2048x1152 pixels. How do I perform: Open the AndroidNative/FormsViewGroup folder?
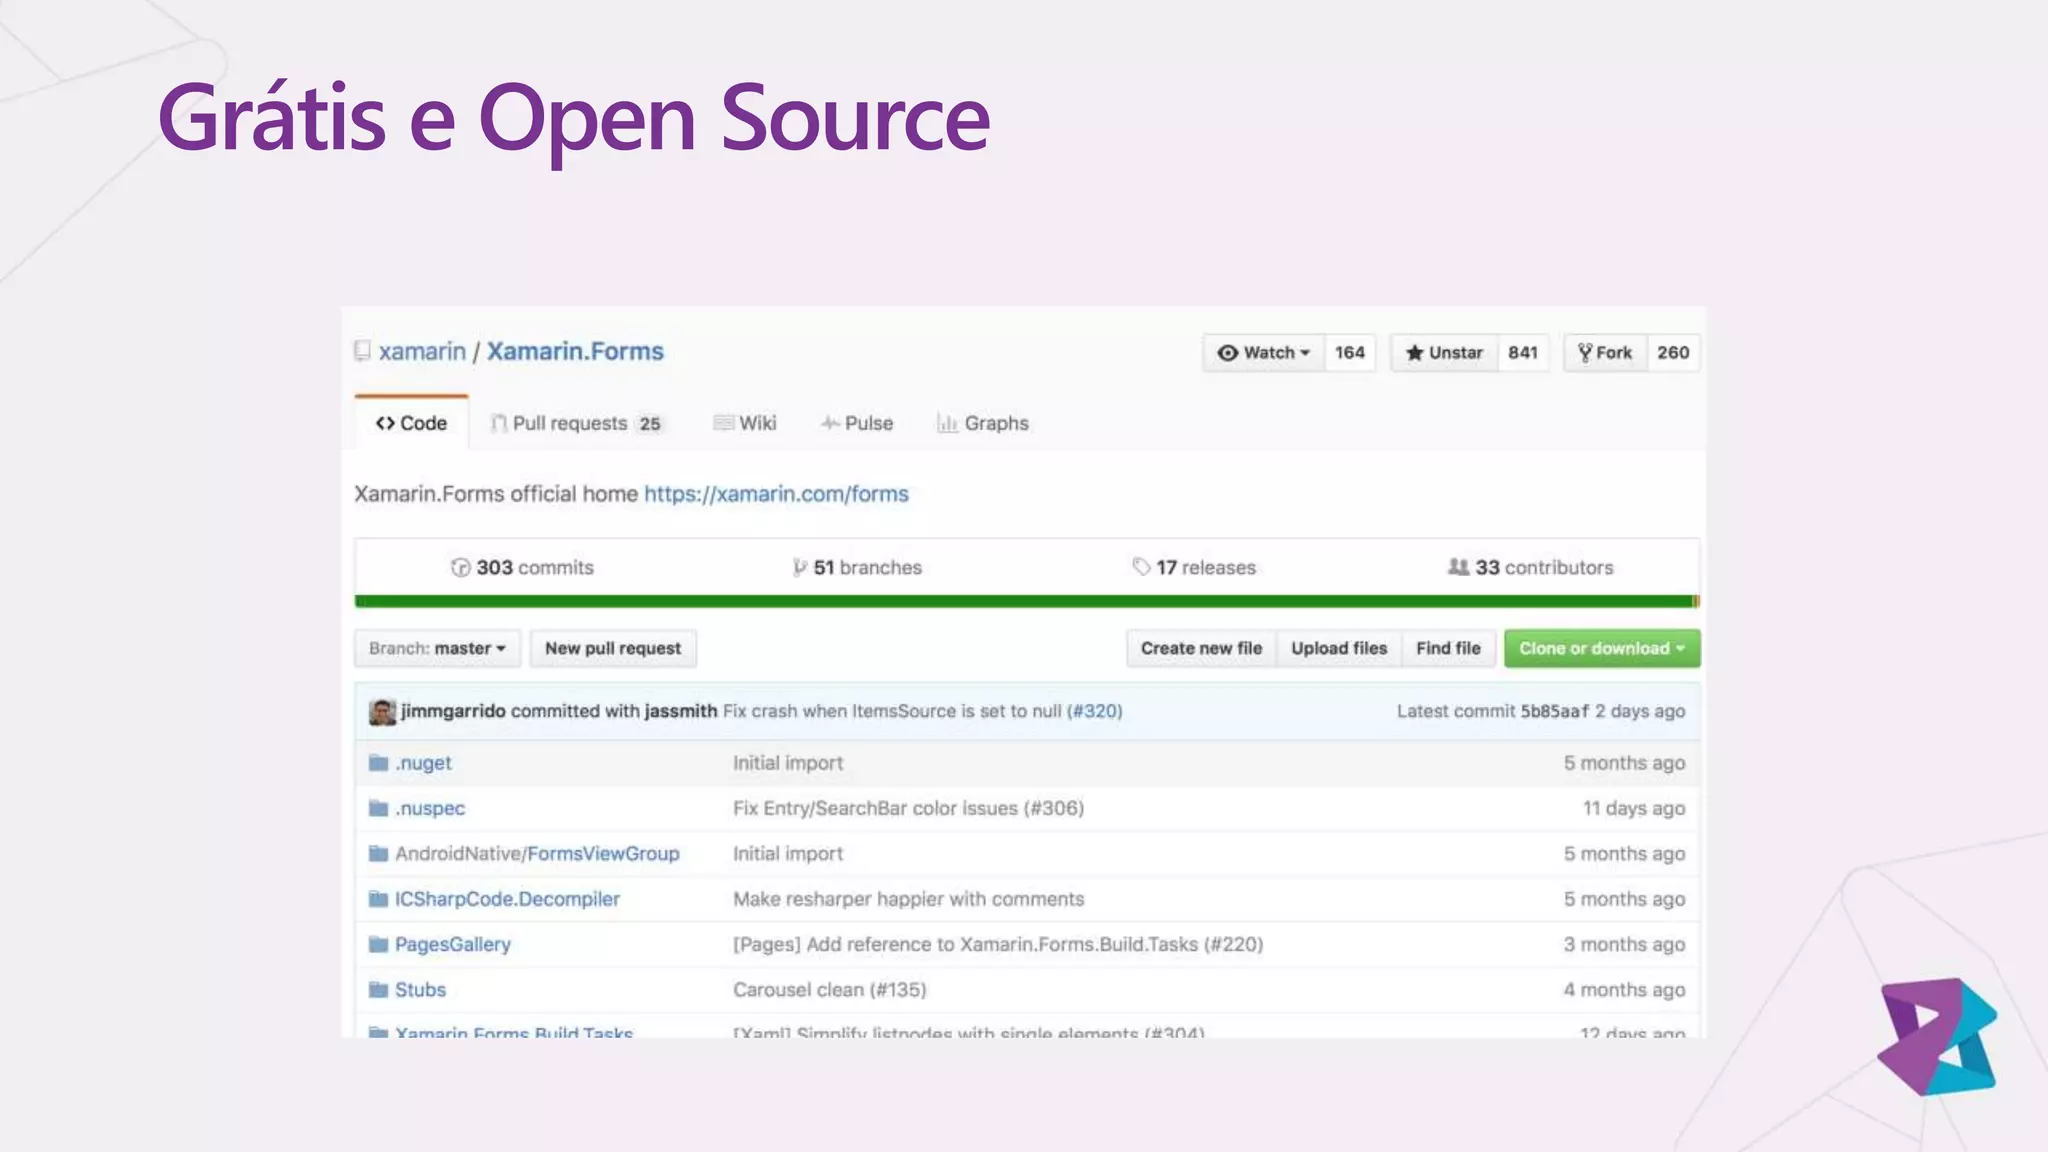click(537, 853)
